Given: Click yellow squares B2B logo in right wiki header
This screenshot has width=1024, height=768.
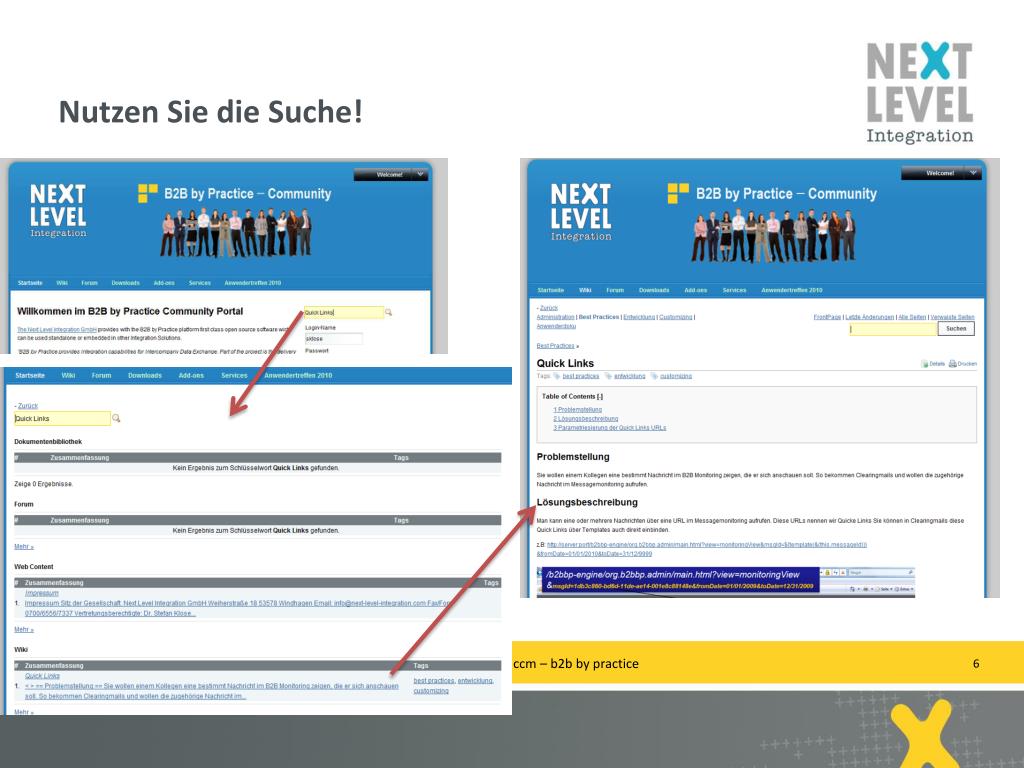Looking at the screenshot, I should 678,193.
